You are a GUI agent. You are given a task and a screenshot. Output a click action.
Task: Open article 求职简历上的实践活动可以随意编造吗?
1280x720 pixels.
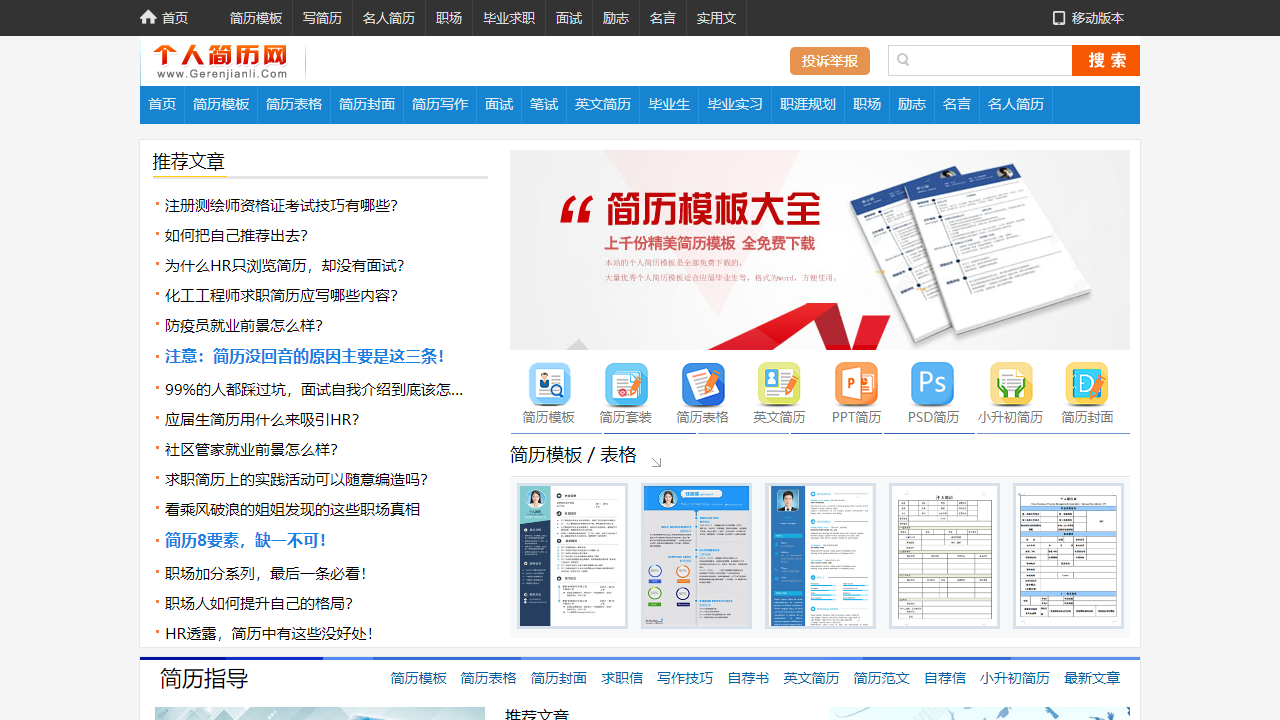coord(296,480)
